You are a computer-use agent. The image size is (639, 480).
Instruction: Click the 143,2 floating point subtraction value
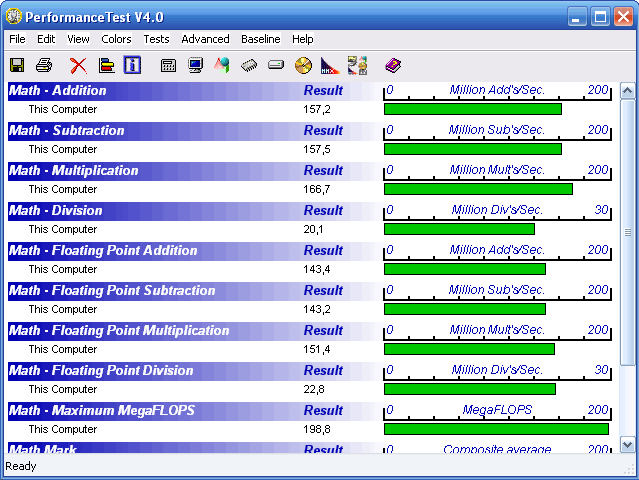[317, 309]
